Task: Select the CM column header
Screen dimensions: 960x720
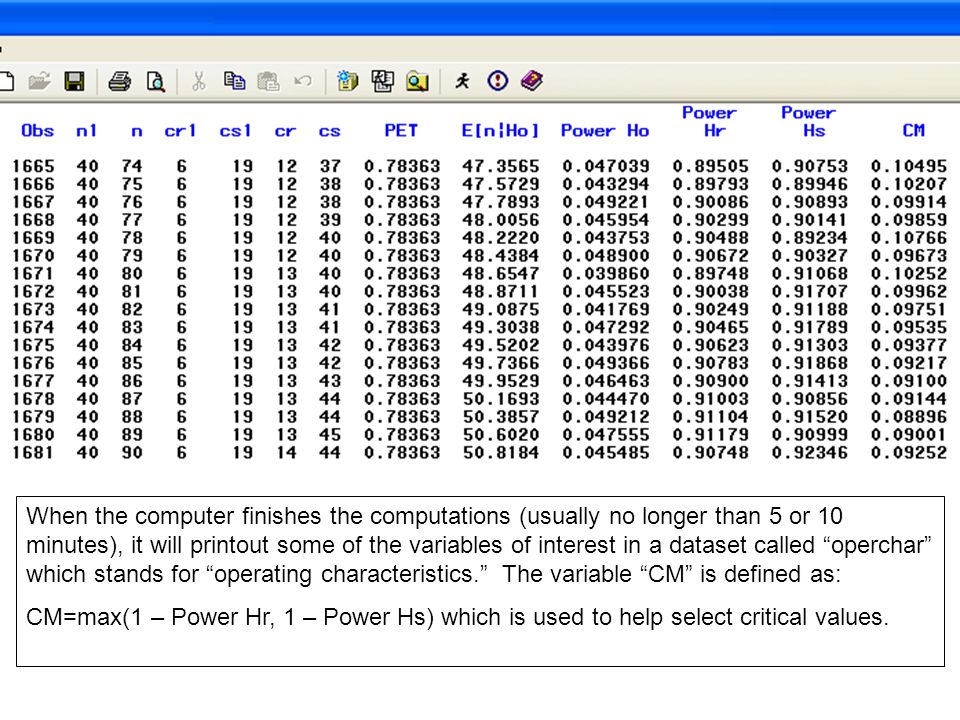Action: pos(913,130)
